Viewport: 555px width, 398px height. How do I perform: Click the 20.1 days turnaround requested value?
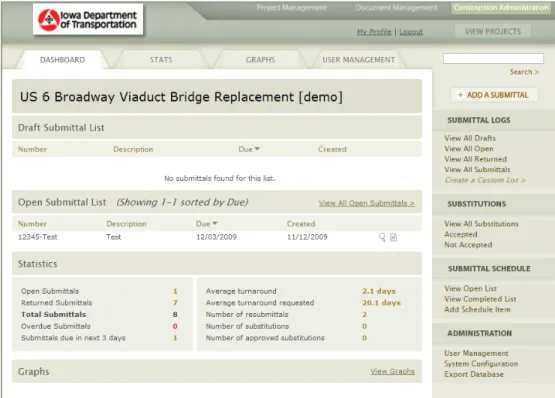coord(381,303)
